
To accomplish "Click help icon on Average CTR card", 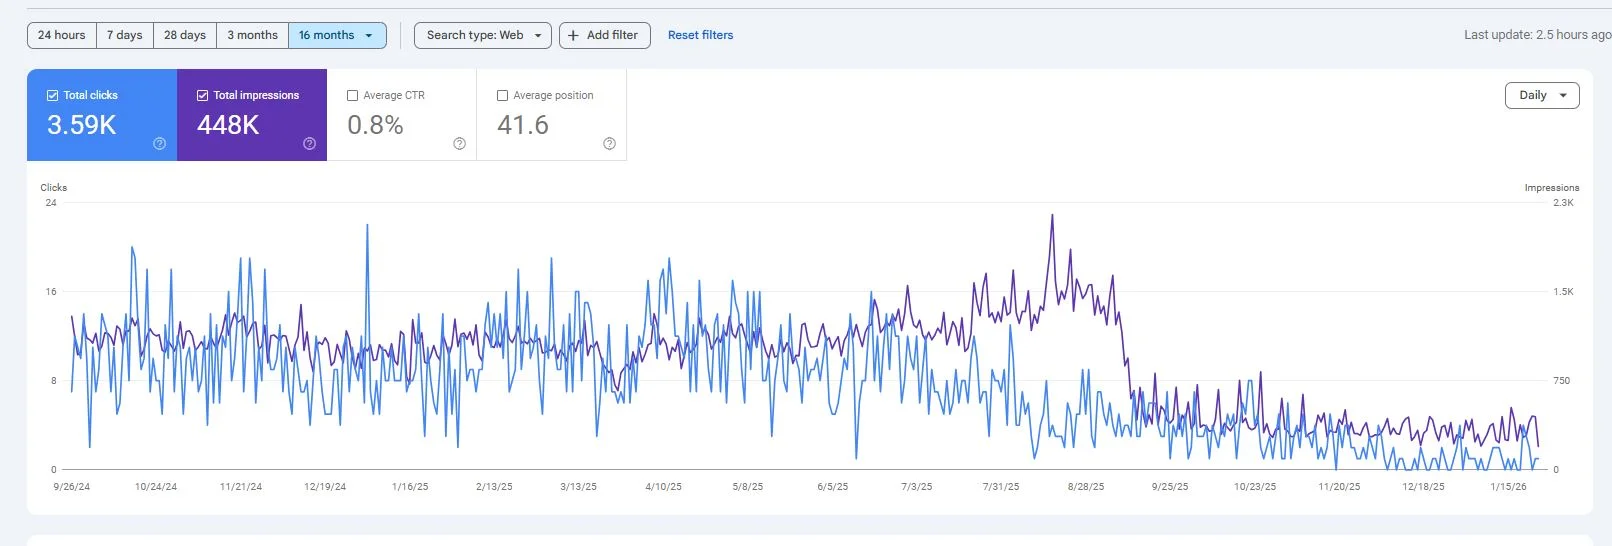I will tap(459, 144).
